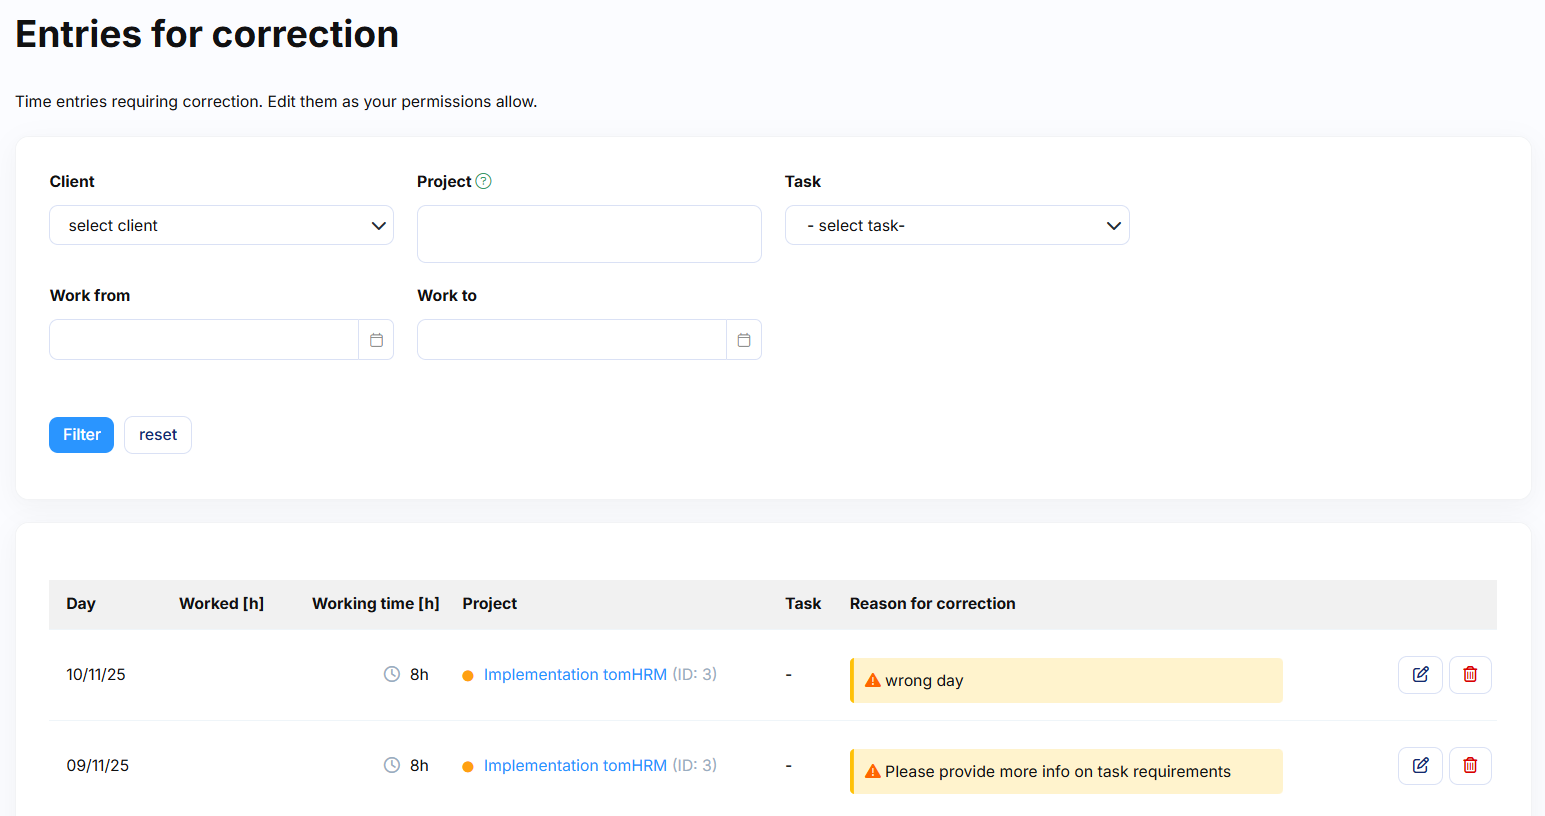Image resolution: width=1545 pixels, height=816 pixels.
Task: Open Implementation tomHRM link for 09/11/25
Action: pyautogui.click(x=575, y=766)
